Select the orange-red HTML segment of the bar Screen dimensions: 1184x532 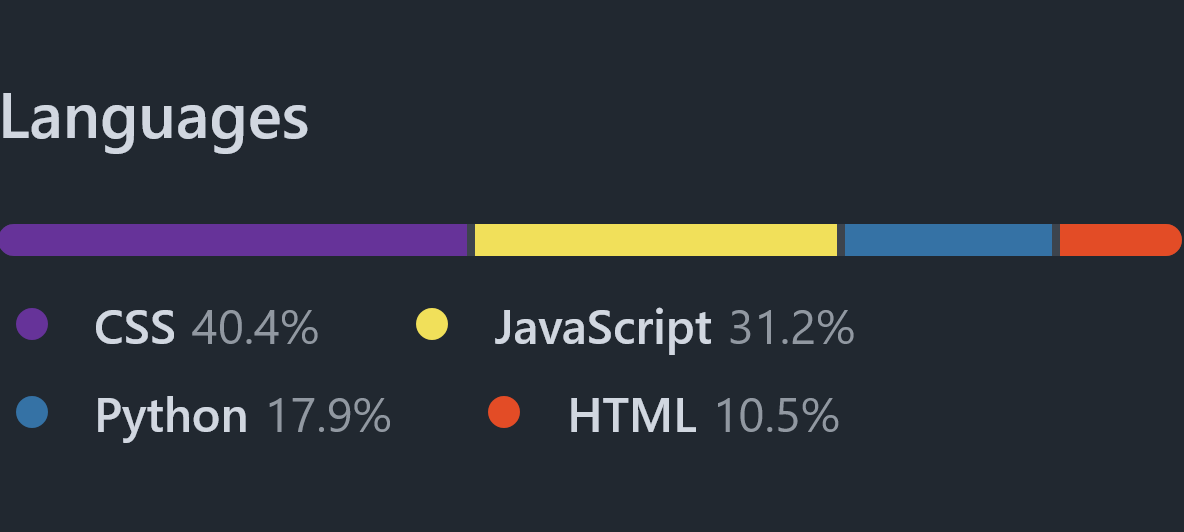(1120, 240)
